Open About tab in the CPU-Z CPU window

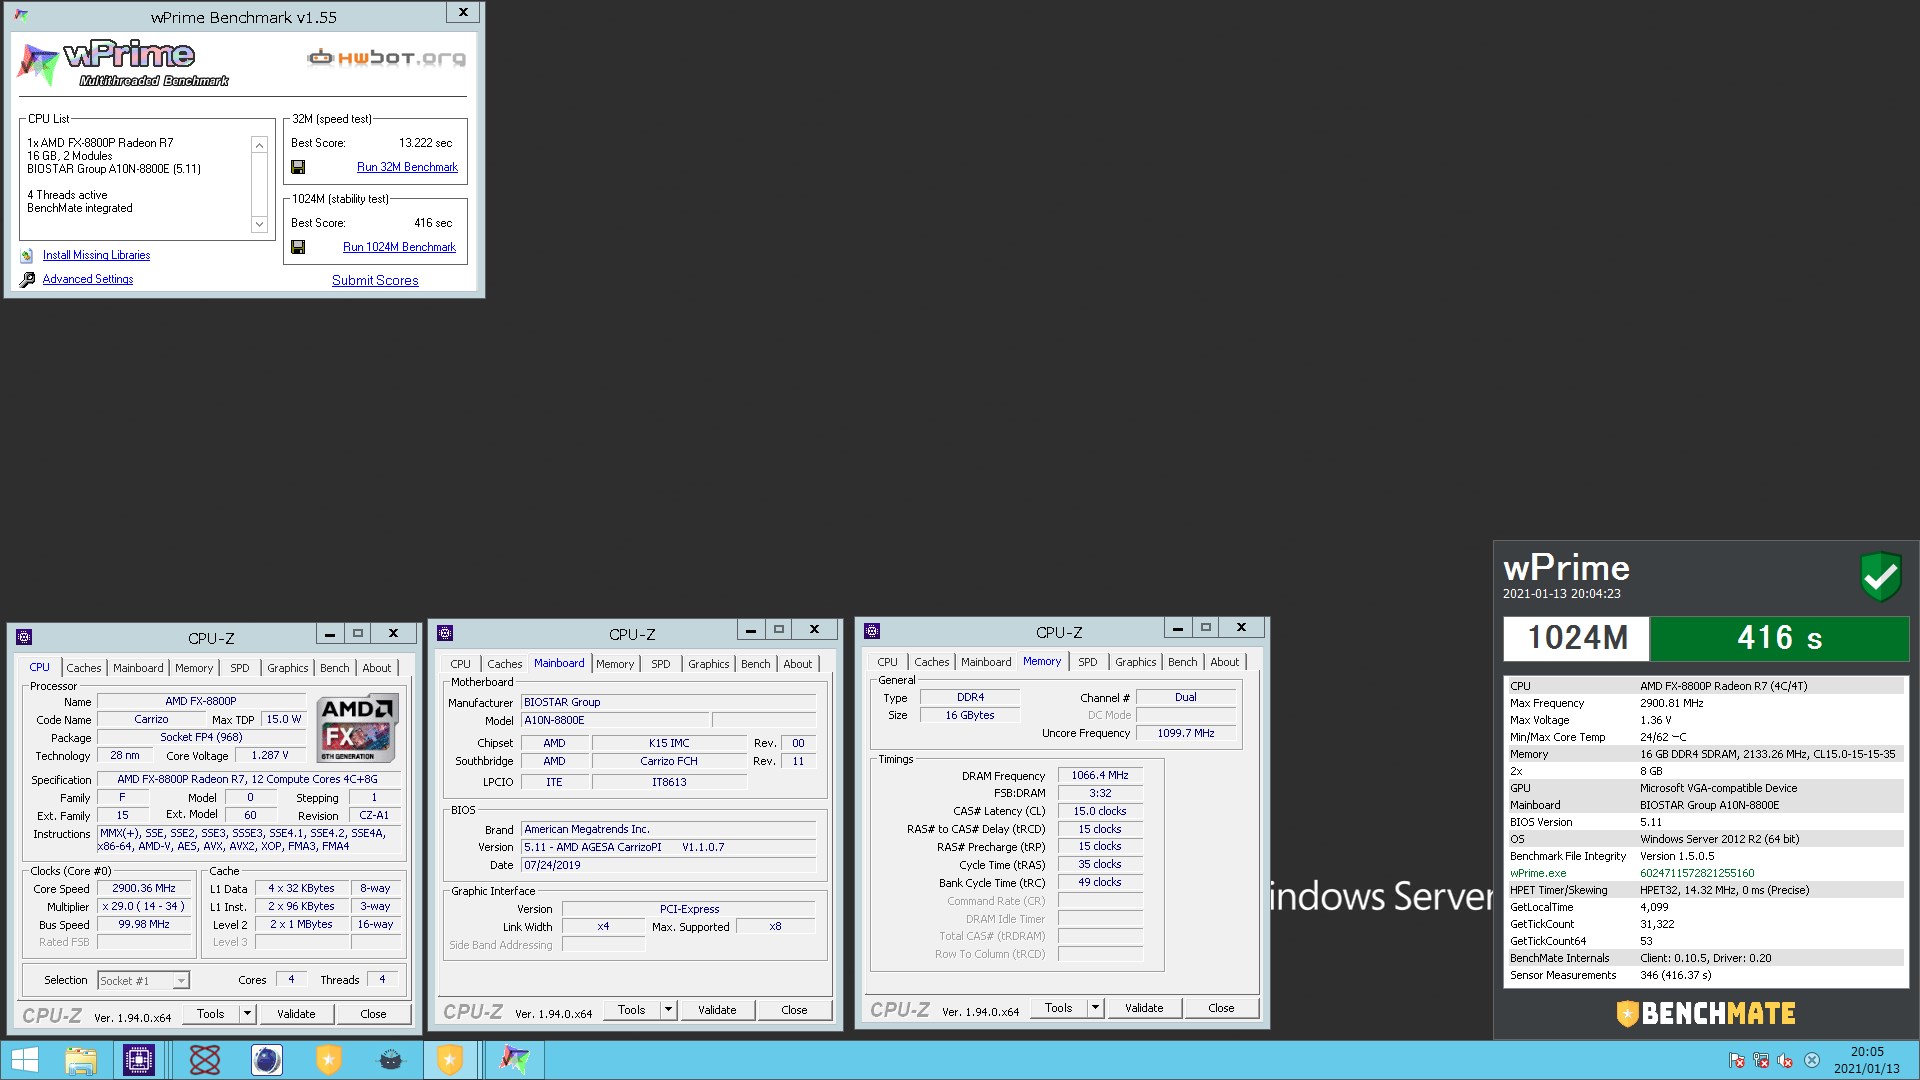(x=377, y=668)
